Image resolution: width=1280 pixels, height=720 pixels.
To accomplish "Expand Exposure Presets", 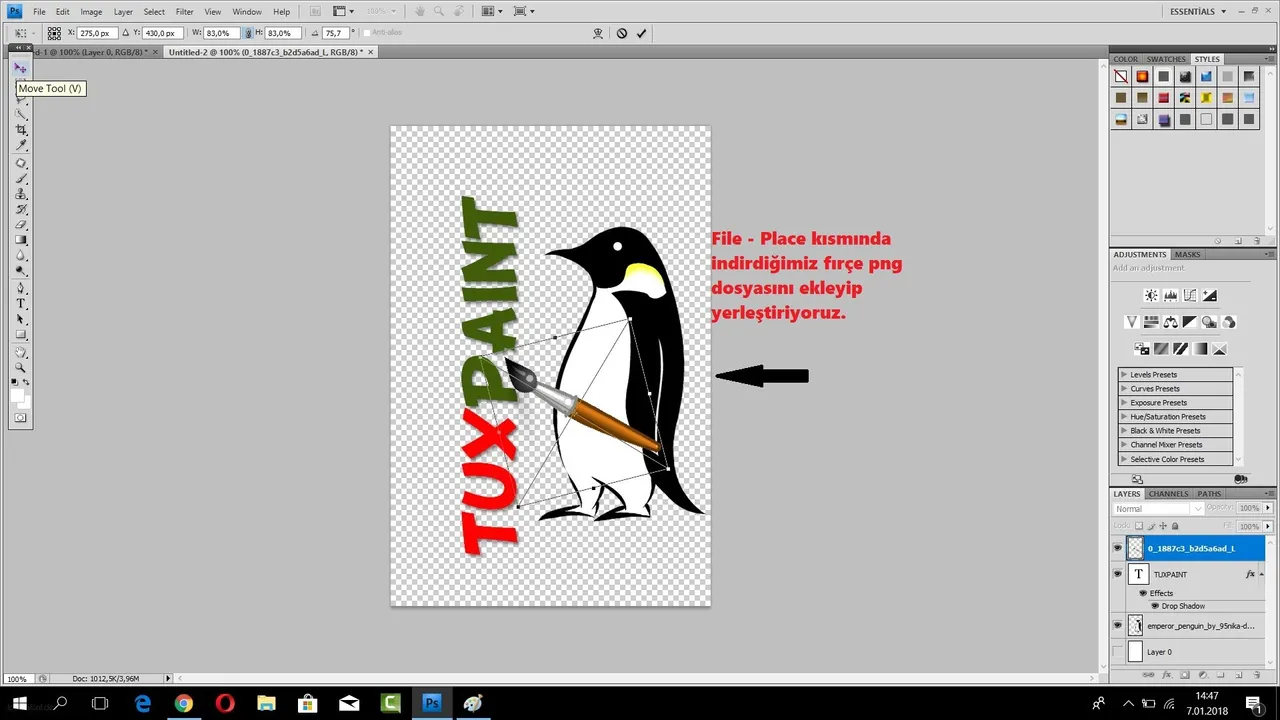I will click(1124, 402).
